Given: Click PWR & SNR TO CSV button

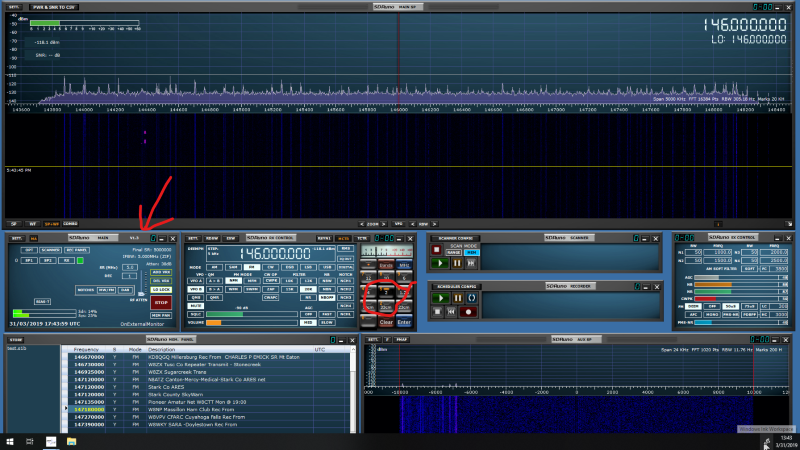Looking at the screenshot, I should click(x=54, y=7).
